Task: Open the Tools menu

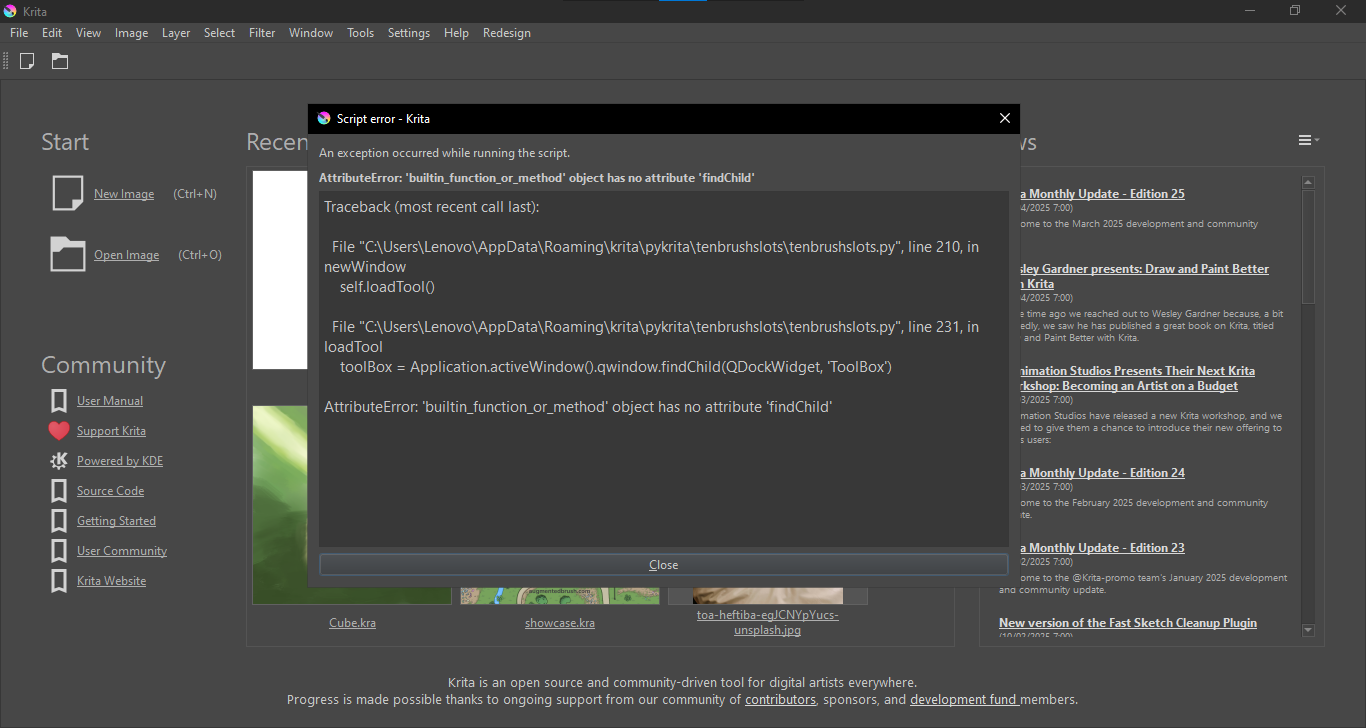Action: coord(360,33)
